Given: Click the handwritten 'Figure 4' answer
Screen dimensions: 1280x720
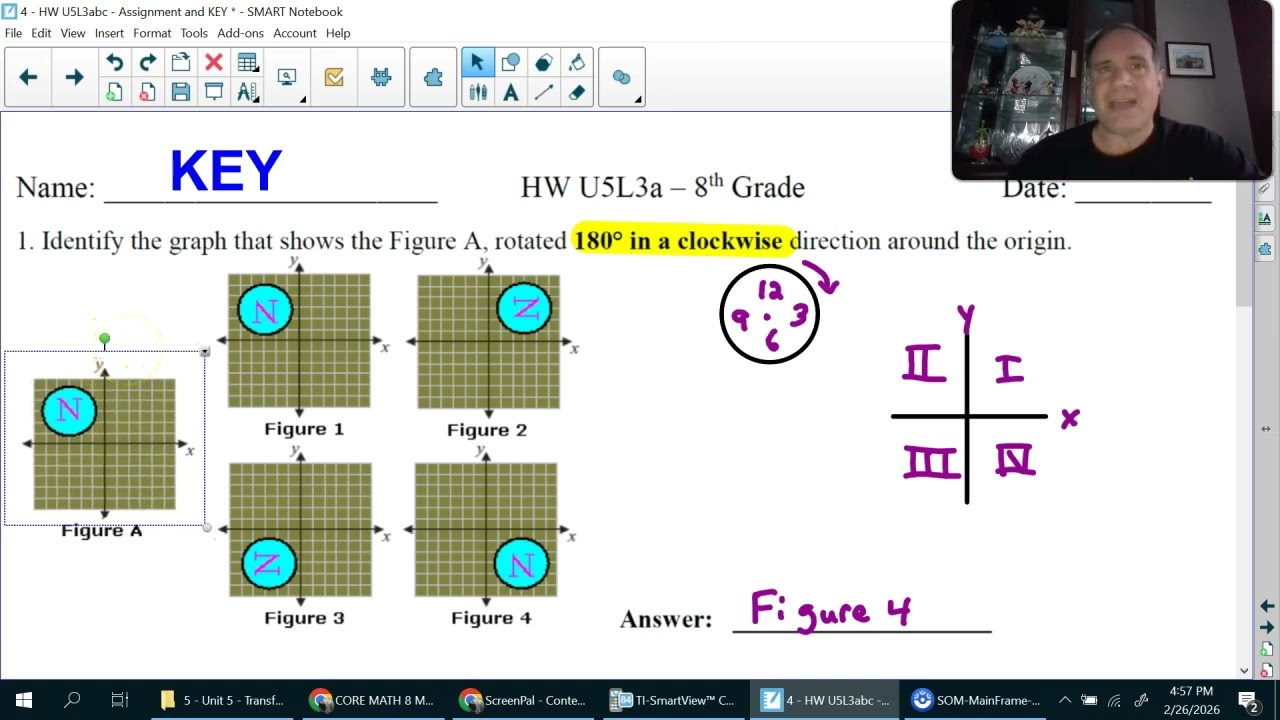Looking at the screenshot, I should [x=830, y=609].
